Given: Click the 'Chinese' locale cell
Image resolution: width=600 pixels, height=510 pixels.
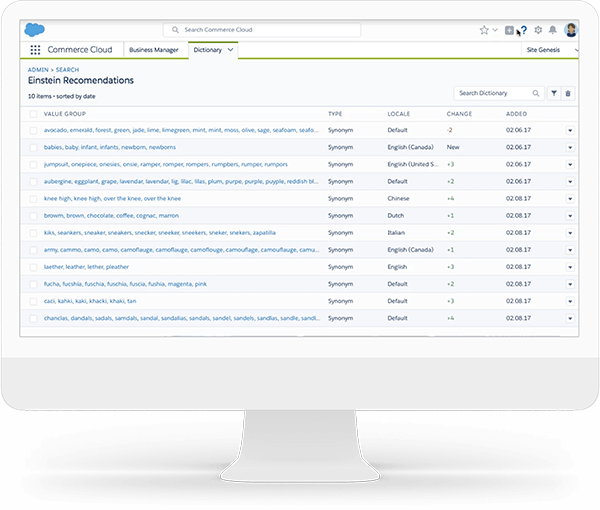Looking at the screenshot, I should point(398,199).
